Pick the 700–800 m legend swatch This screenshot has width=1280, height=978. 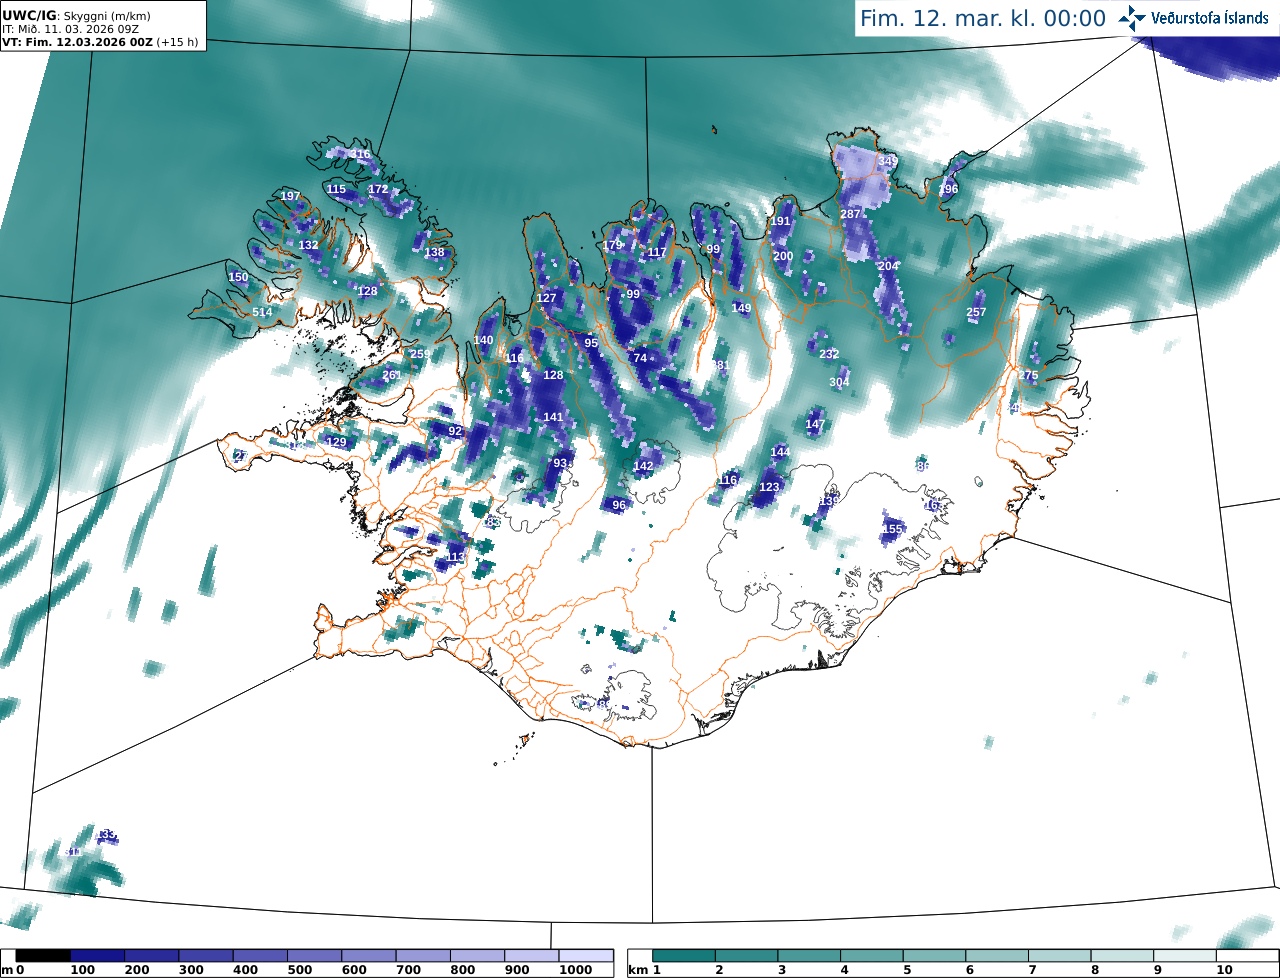coord(423,956)
